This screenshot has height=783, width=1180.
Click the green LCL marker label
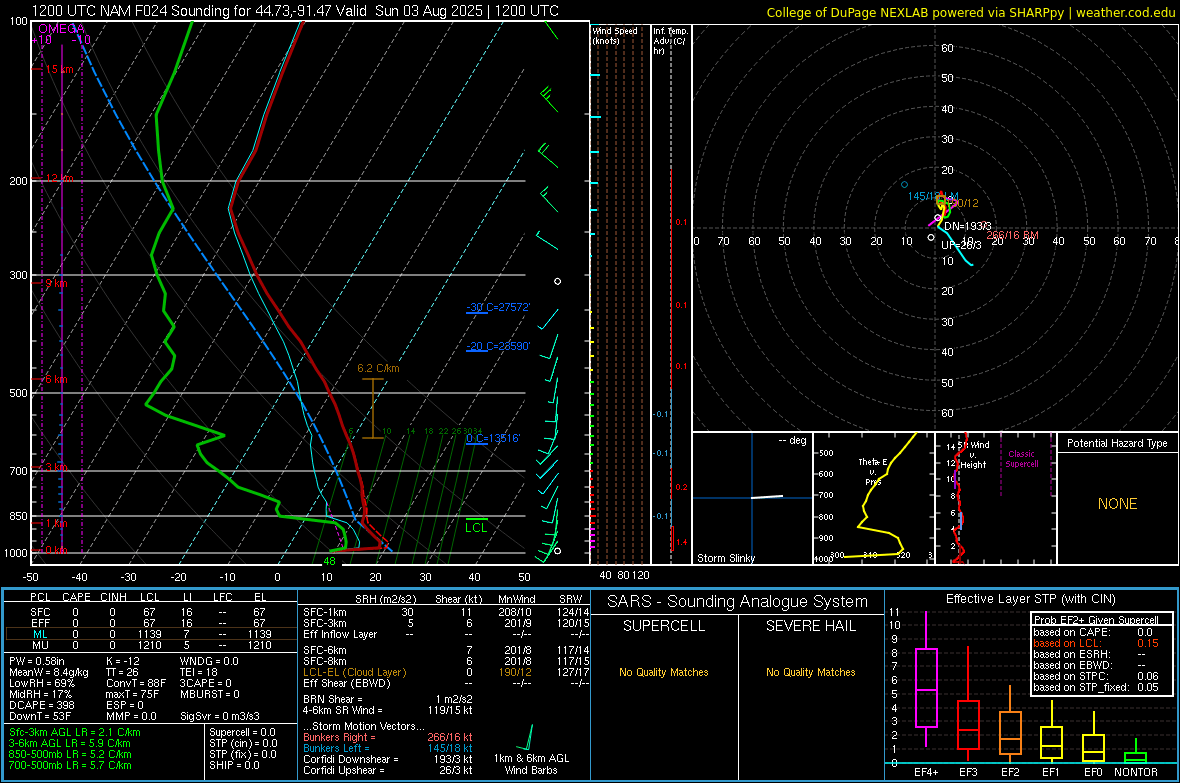click(476, 528)
